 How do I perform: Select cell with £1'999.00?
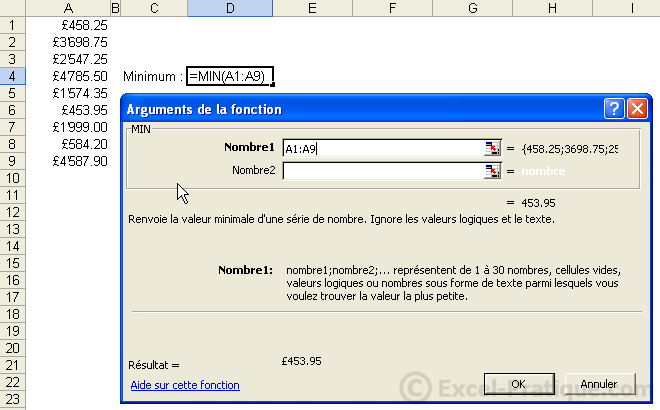(x=68, y=127)
